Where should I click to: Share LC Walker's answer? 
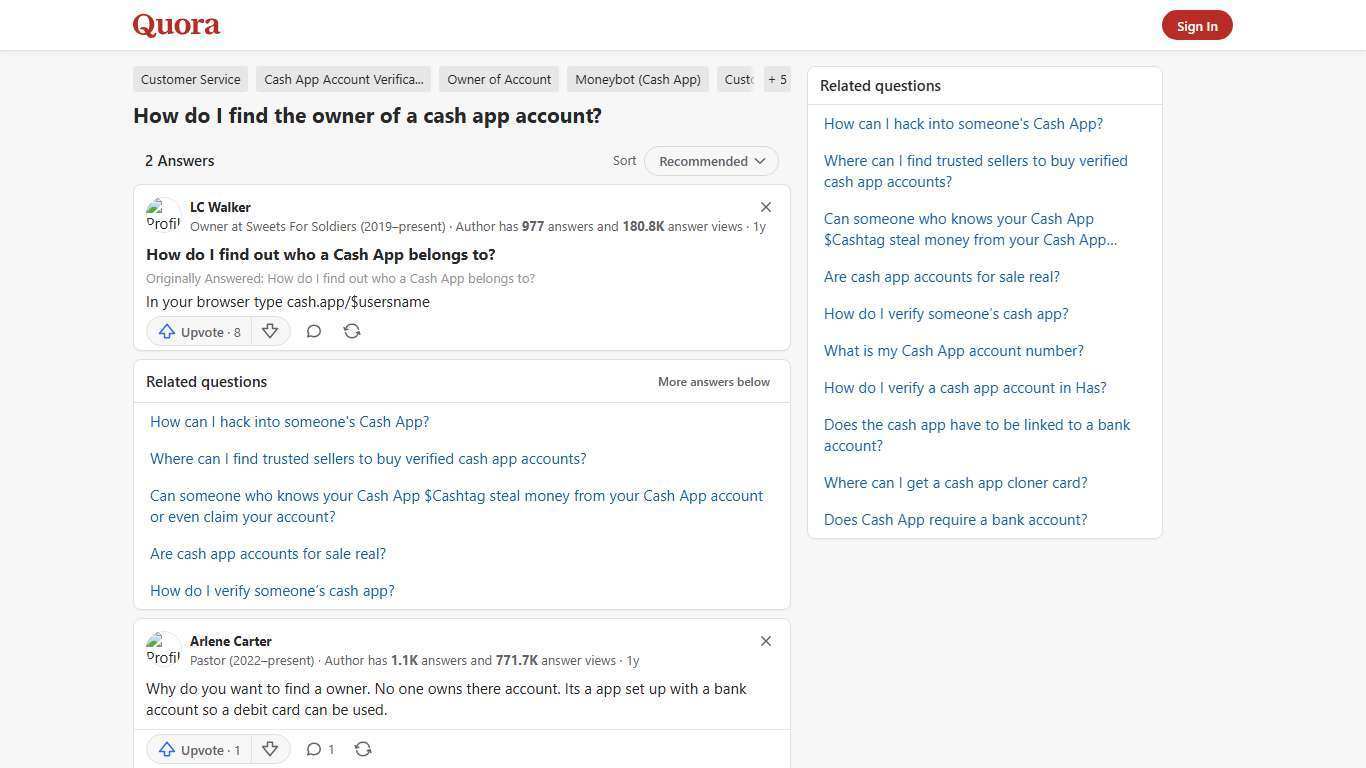[x=352, y=331]
